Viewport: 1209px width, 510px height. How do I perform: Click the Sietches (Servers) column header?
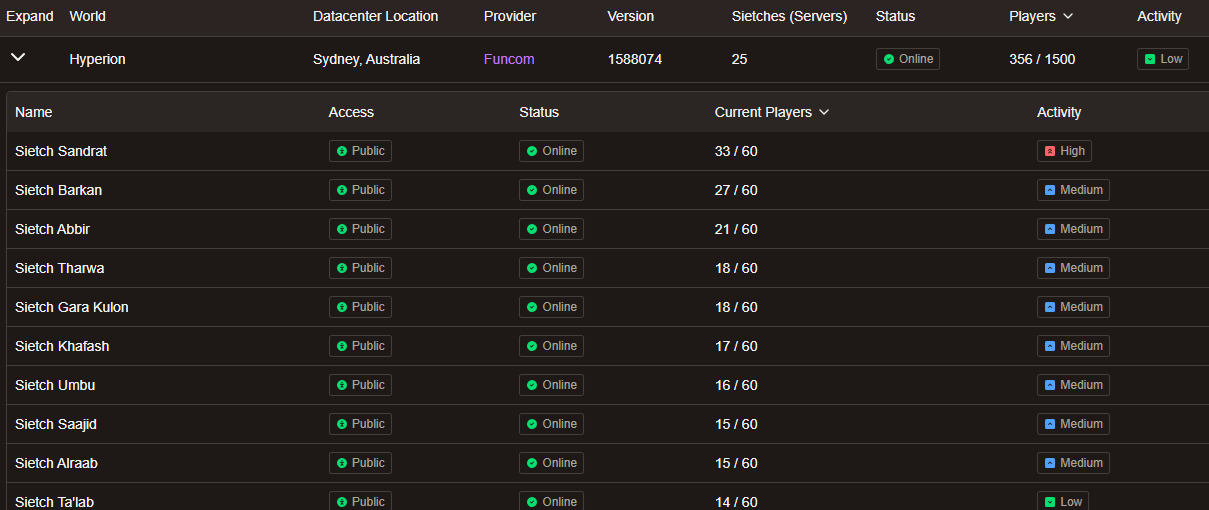pyautogui.click(x=790, y=16)
